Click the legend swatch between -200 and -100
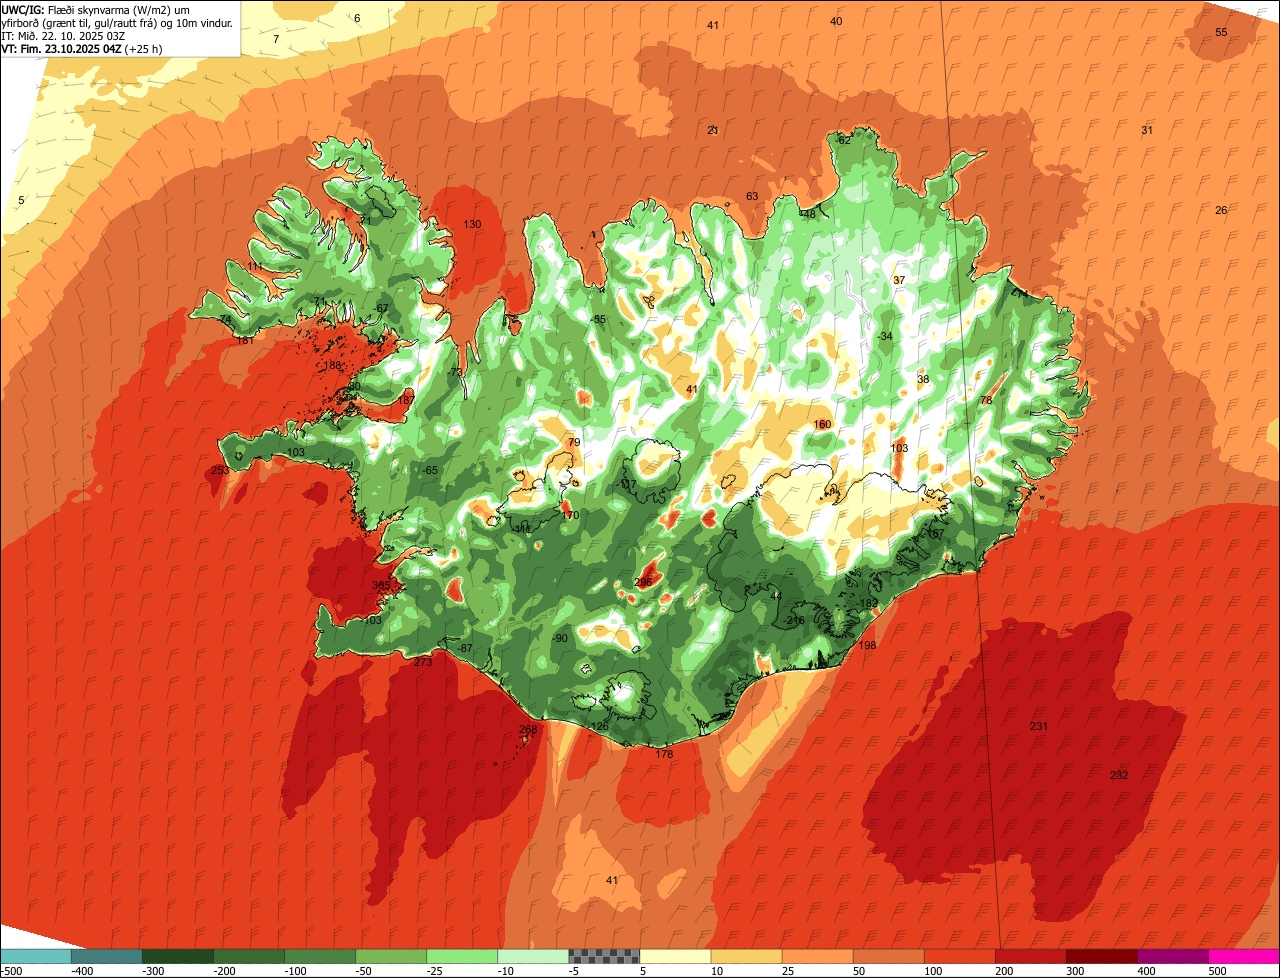The height and width of the screenshot is (978, 1280). click(249, 956)
